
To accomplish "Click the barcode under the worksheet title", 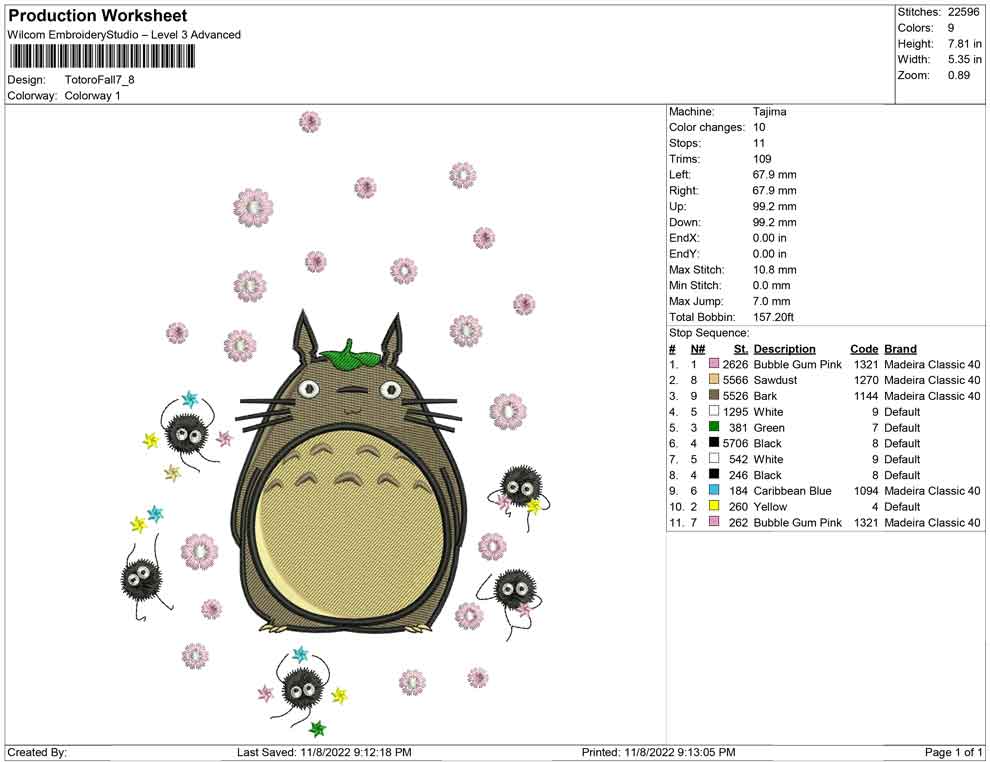I will tap(101, 56).
